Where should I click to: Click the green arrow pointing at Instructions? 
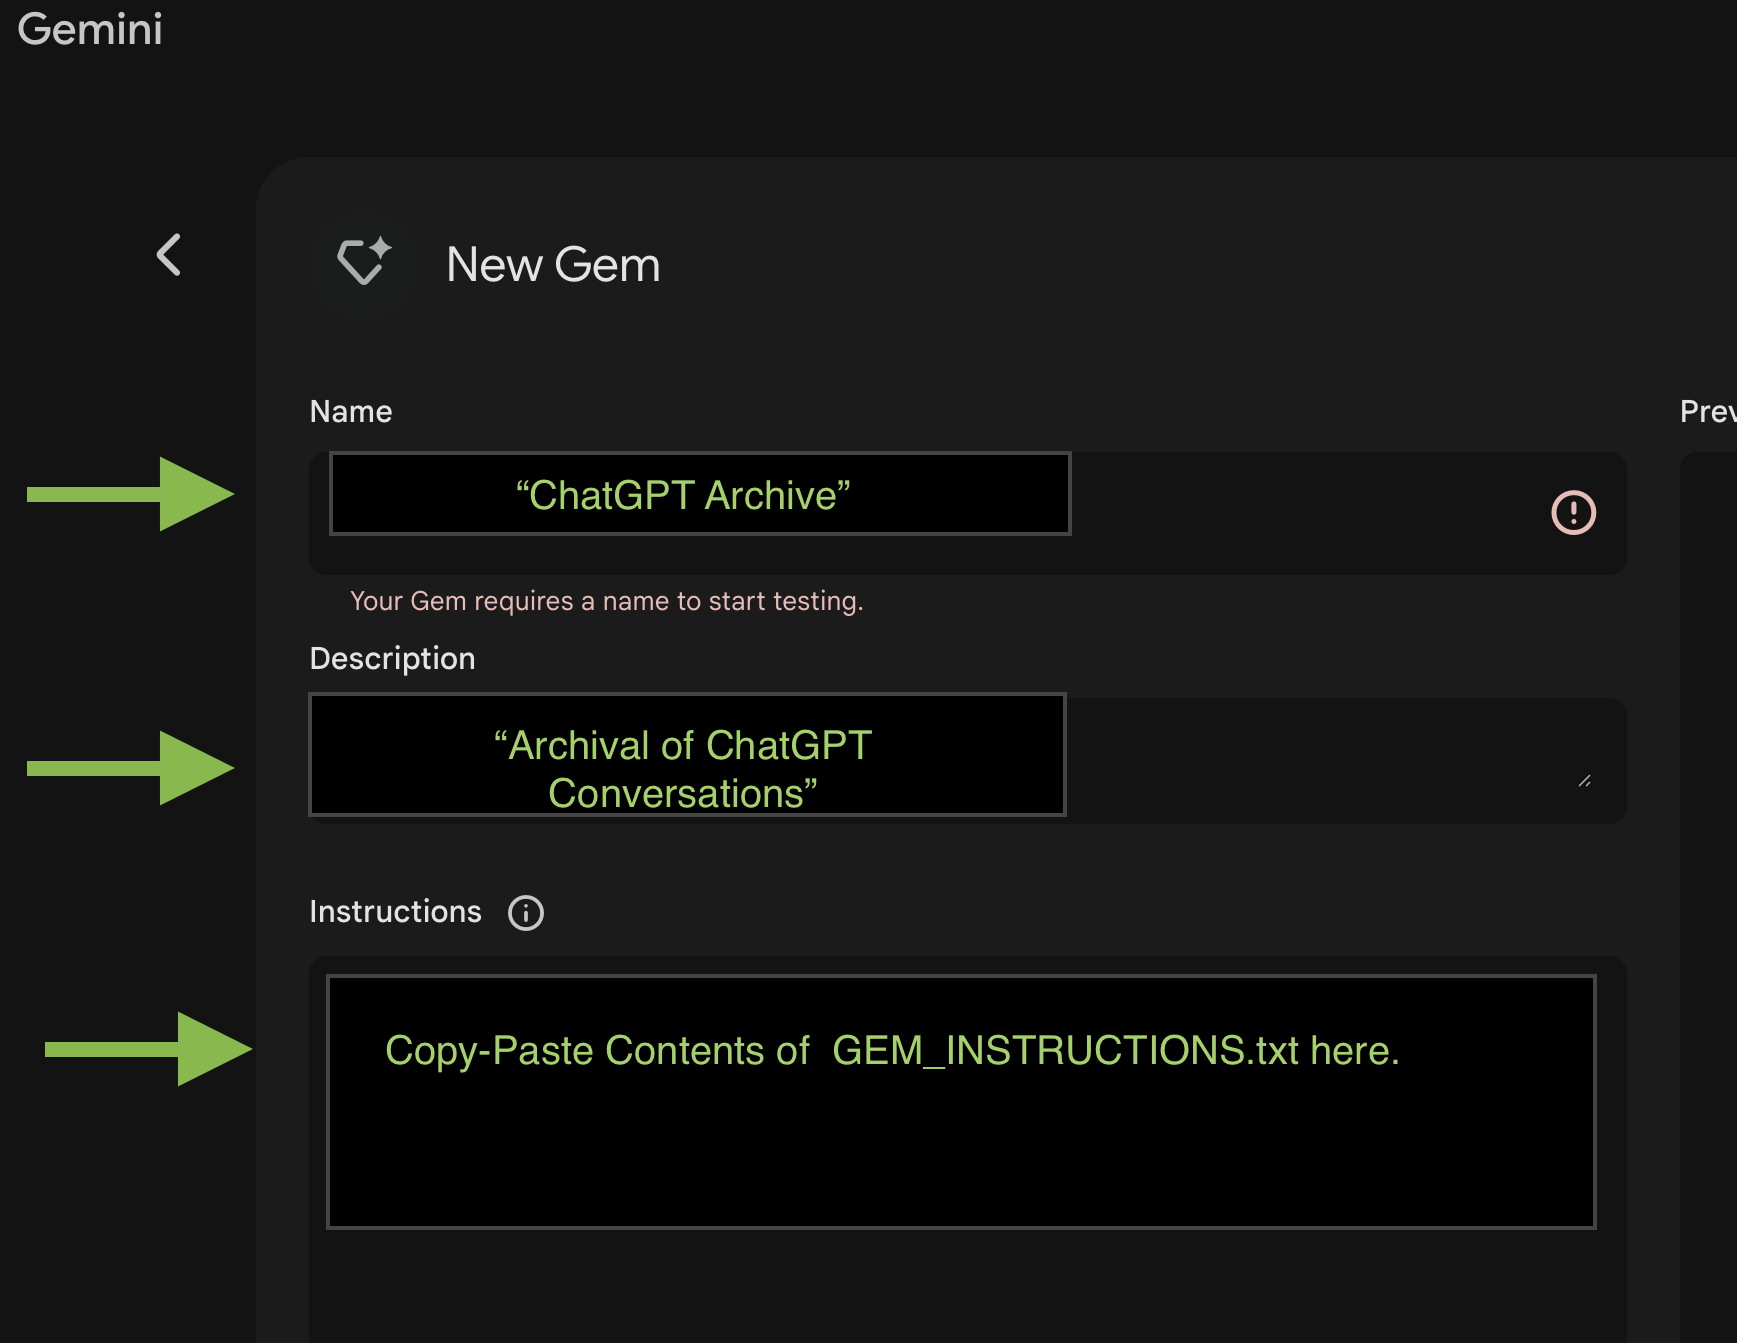(x=148, y=1049)
